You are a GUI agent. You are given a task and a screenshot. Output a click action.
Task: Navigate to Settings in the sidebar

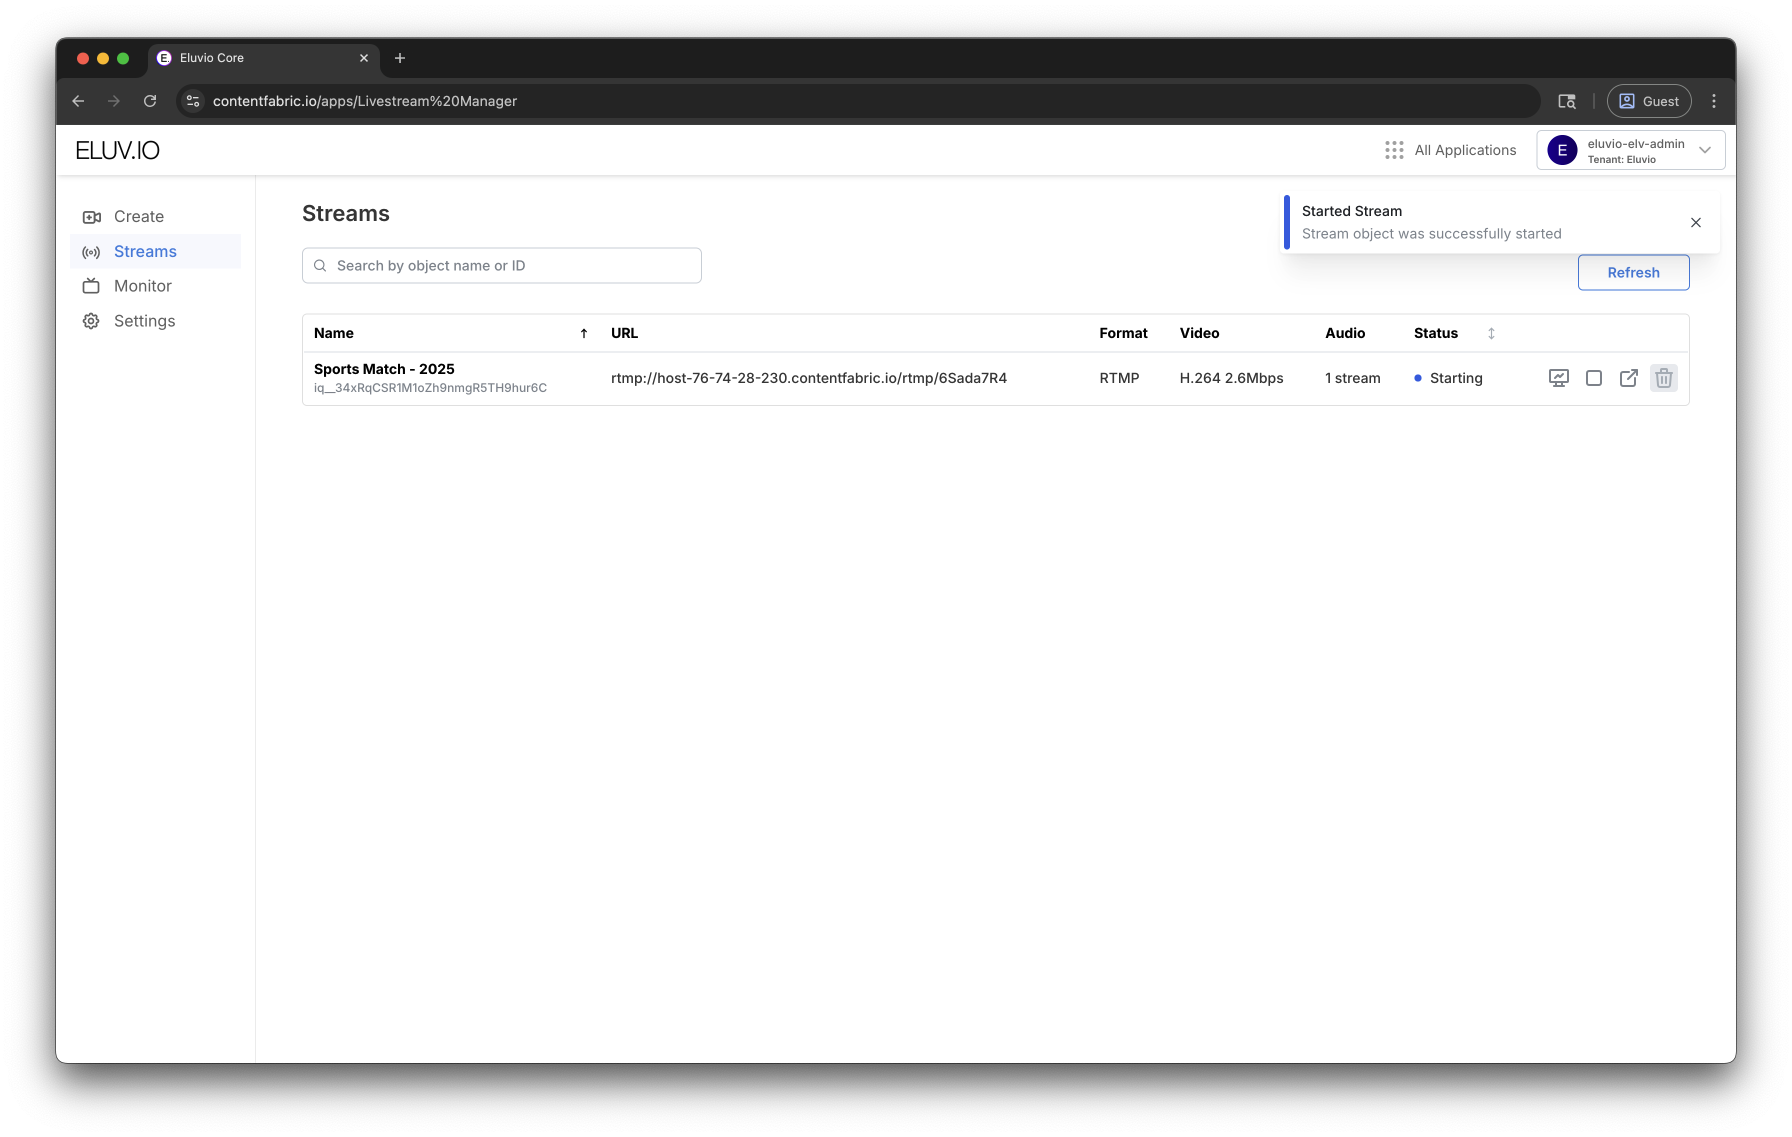145,321
